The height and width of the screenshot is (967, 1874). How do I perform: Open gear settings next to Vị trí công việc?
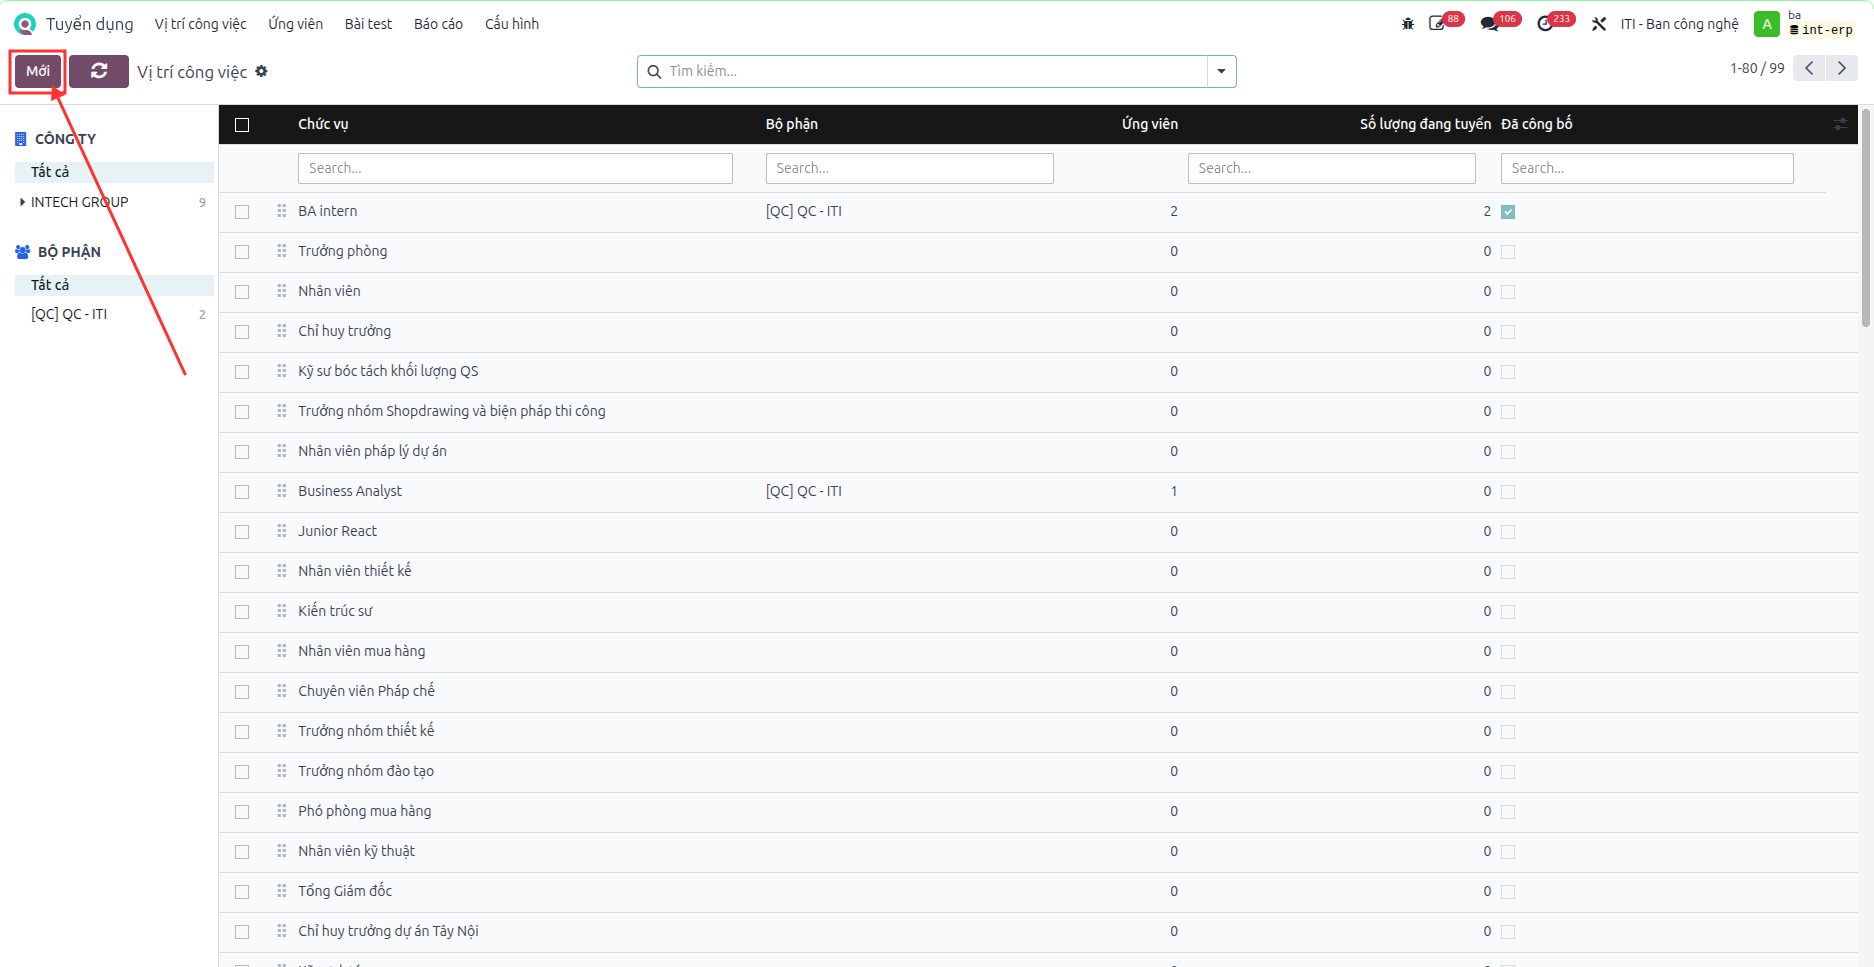(262, 71)
